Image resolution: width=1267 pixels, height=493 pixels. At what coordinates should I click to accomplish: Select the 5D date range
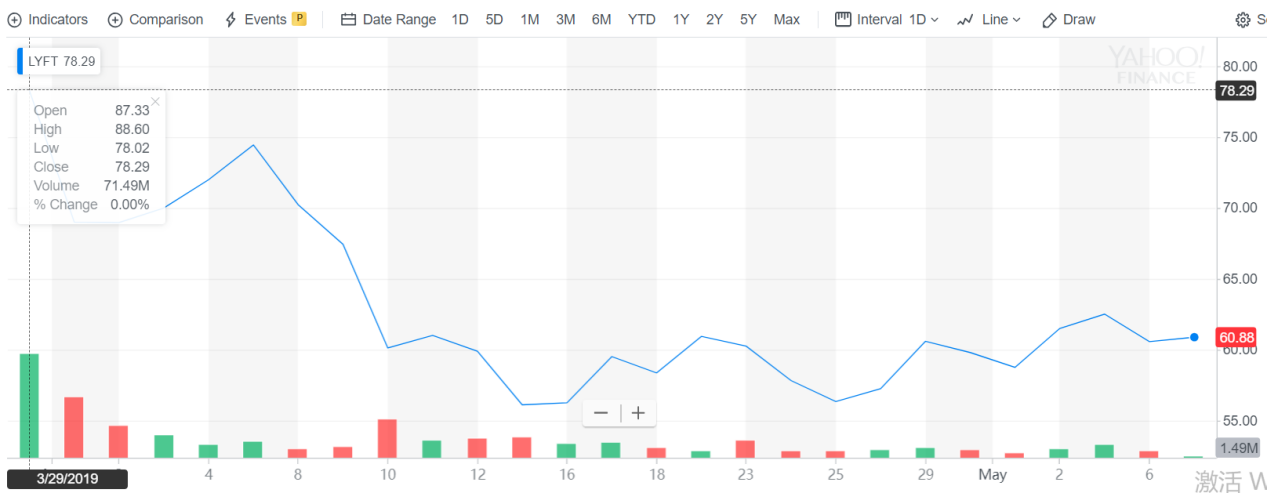point(494,20)
